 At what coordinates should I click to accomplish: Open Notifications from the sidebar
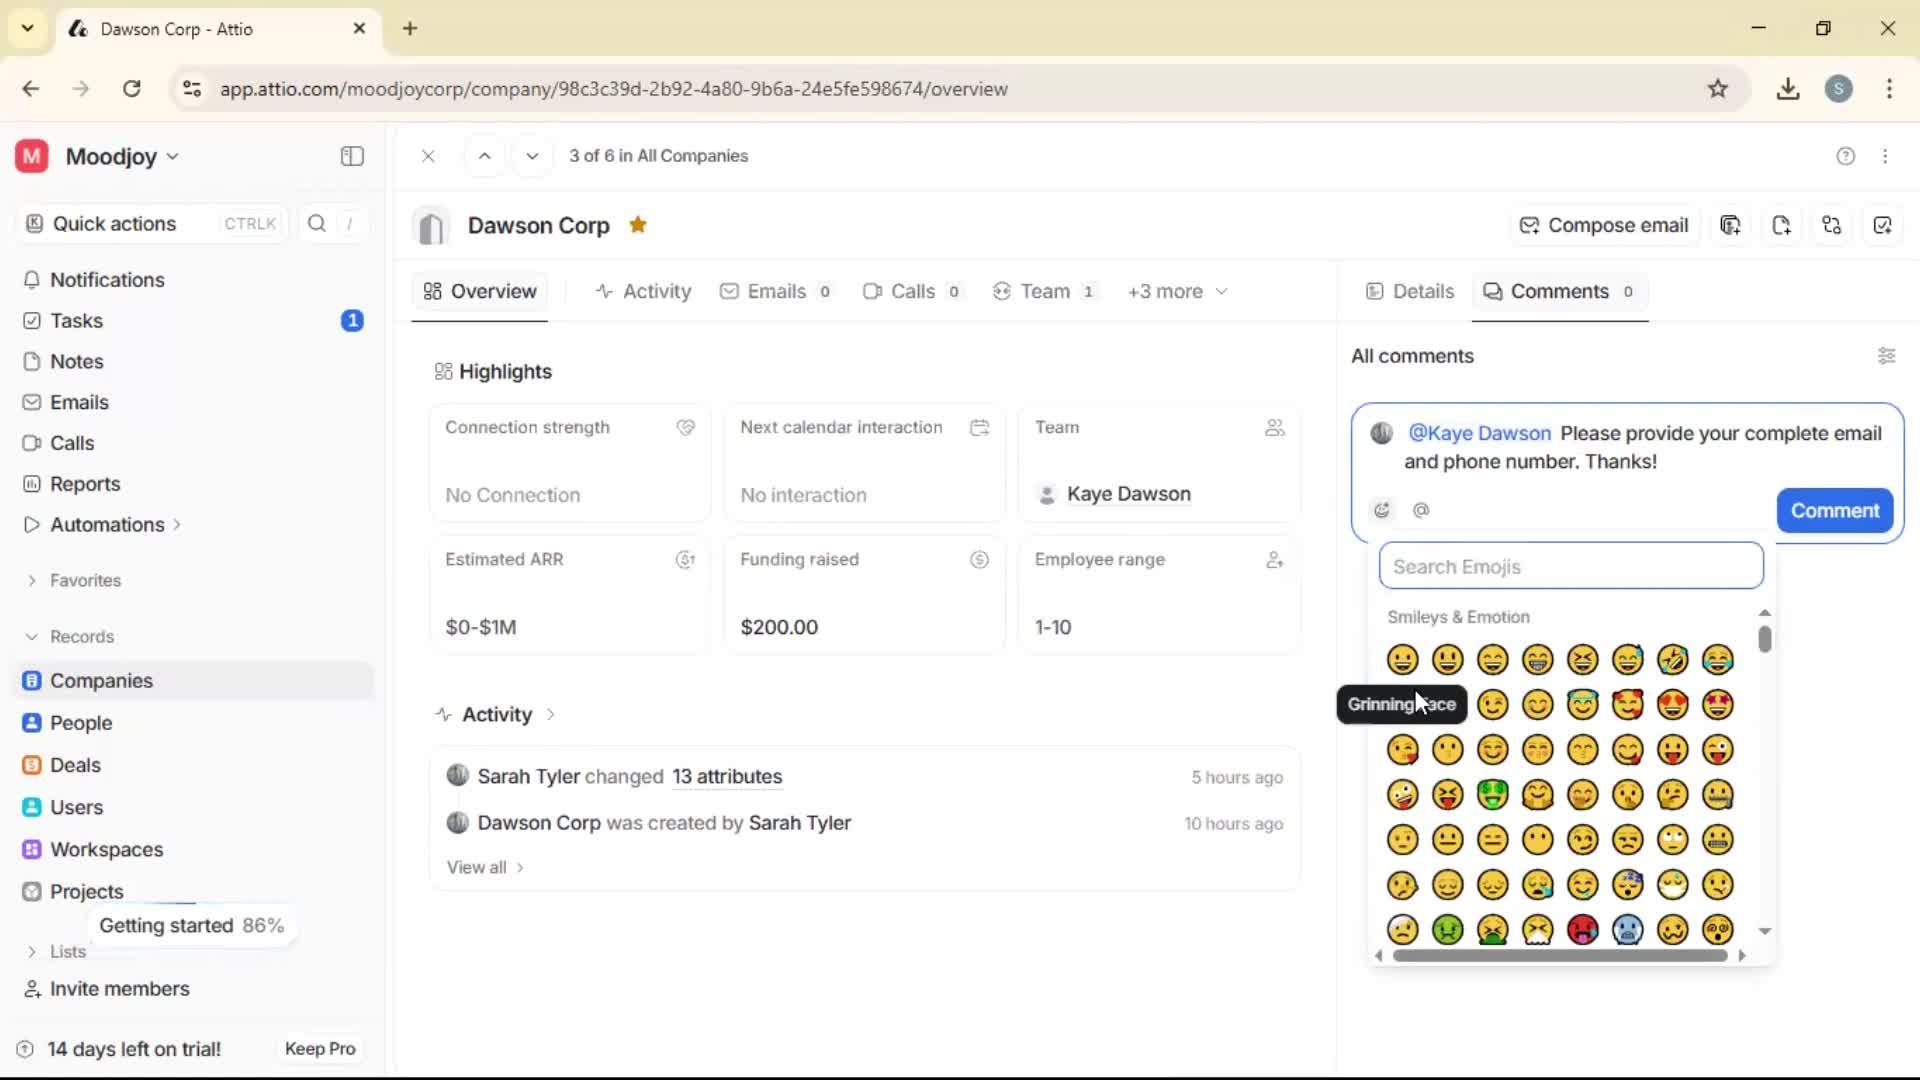(107, 280)
